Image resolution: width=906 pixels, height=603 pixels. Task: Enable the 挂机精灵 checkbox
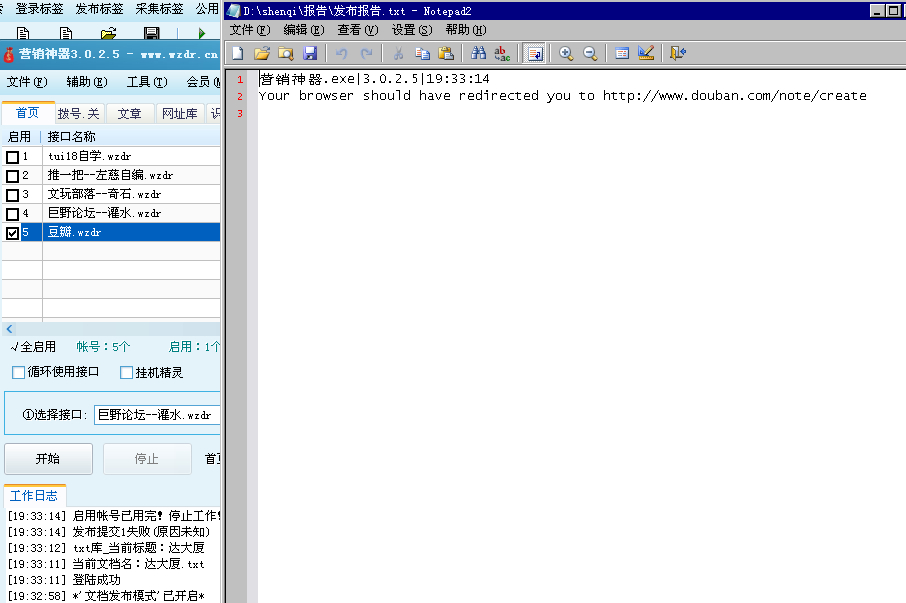click(126, 373)
